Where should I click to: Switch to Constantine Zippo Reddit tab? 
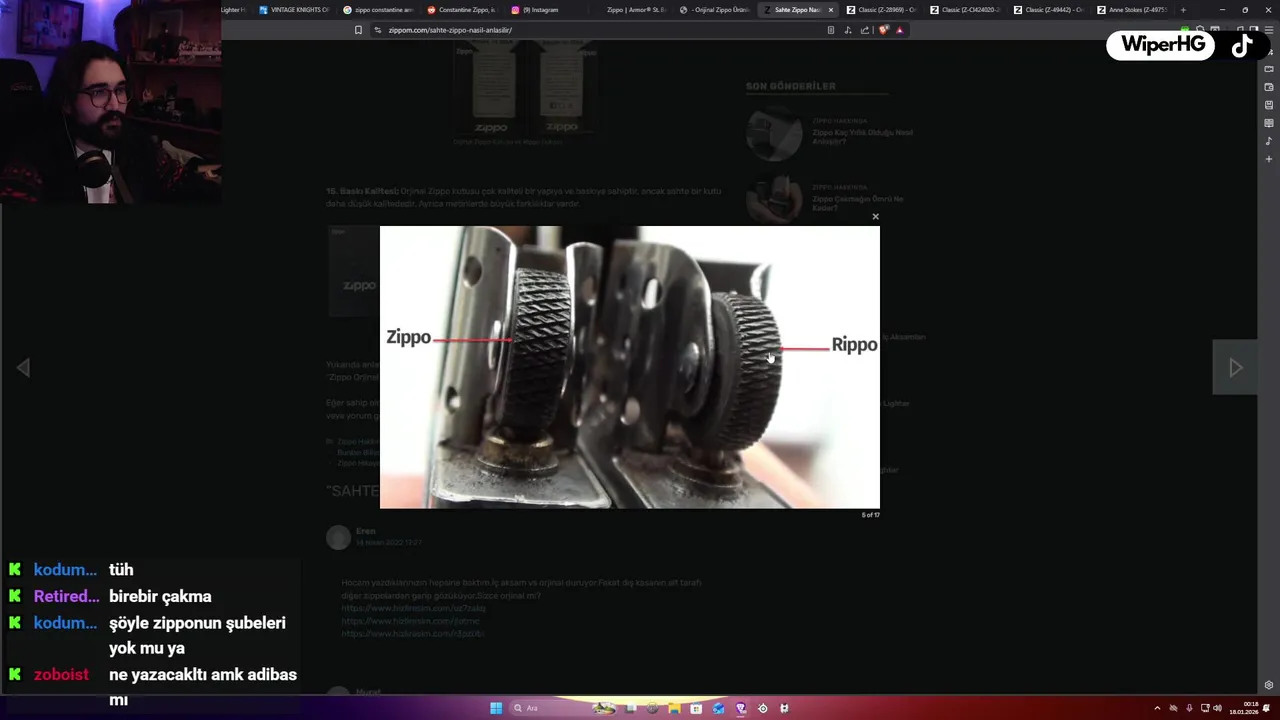[461, 10]
